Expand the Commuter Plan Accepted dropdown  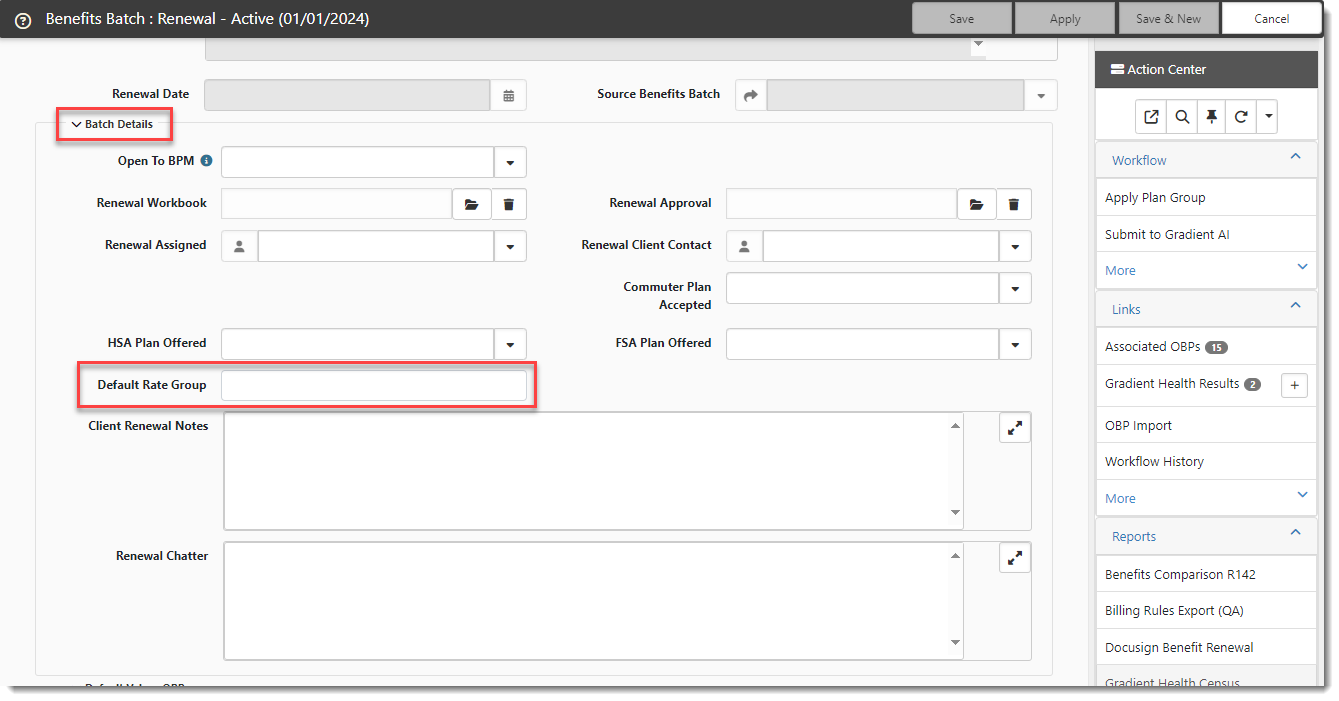(x=1015, y=289)
